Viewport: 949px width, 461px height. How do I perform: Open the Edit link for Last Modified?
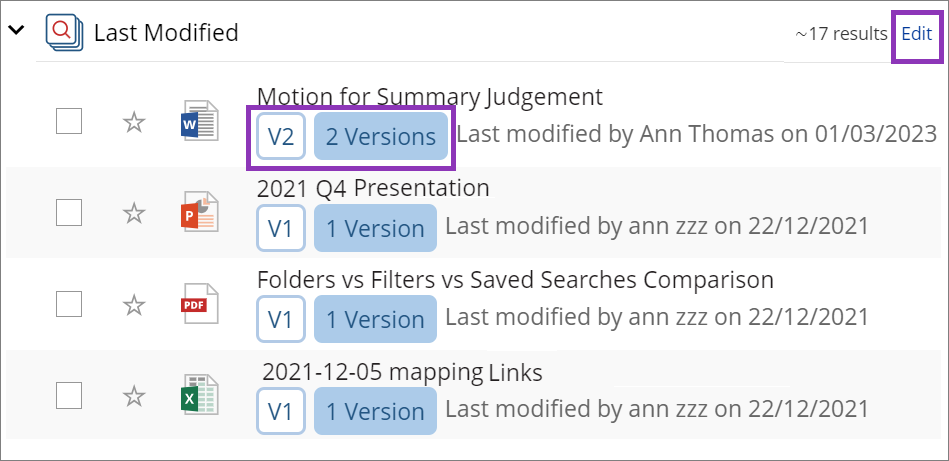pyautogui.click(x=916, y=33)
